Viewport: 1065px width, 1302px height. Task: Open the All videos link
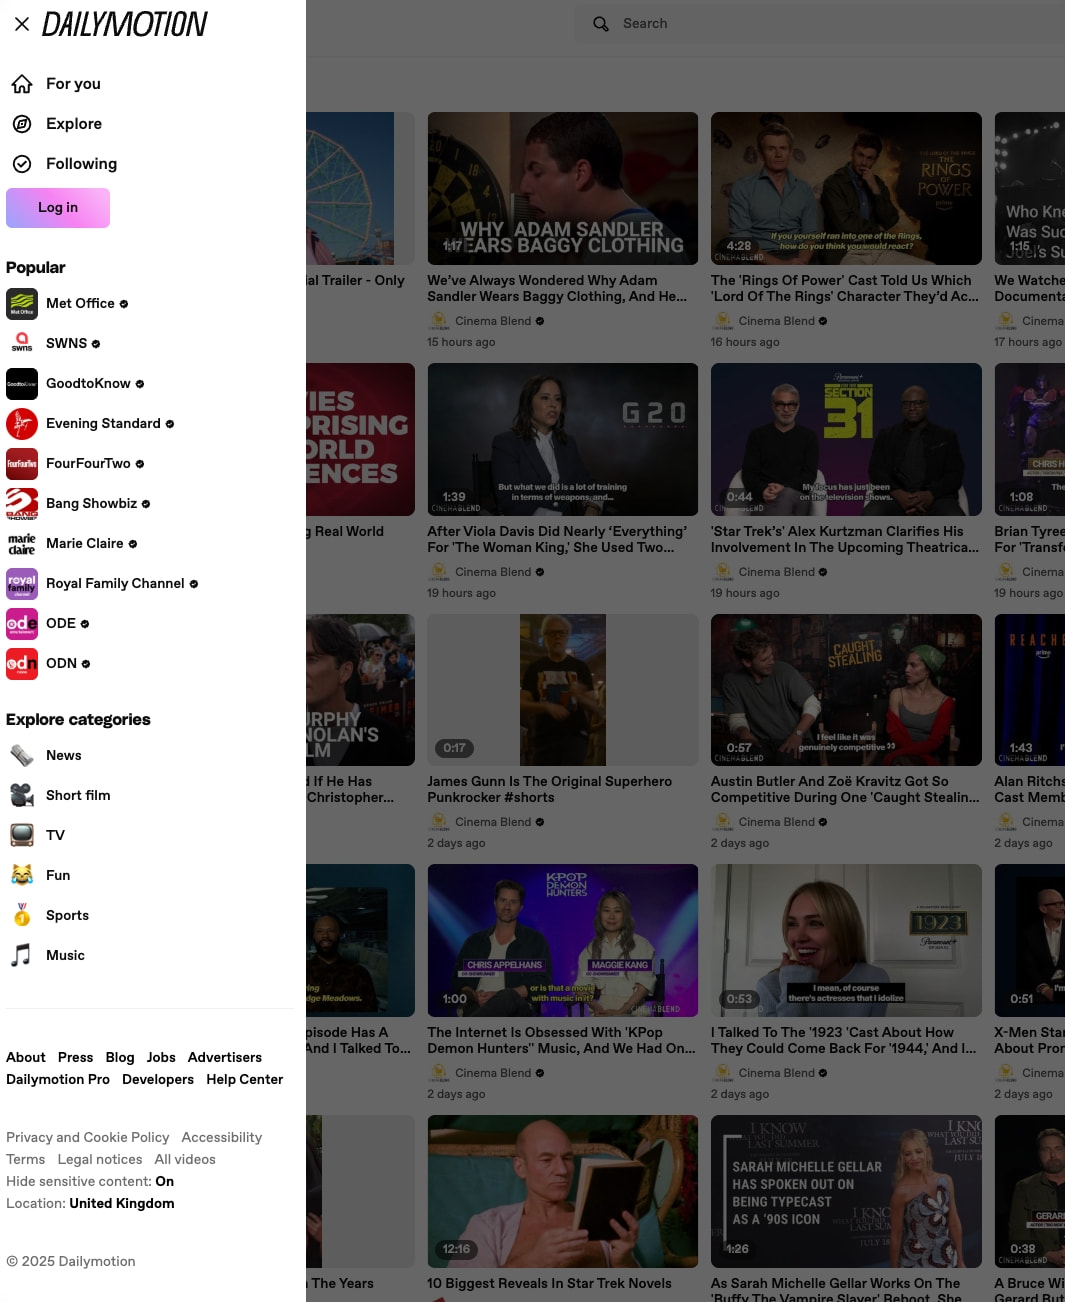point(185,1159)
